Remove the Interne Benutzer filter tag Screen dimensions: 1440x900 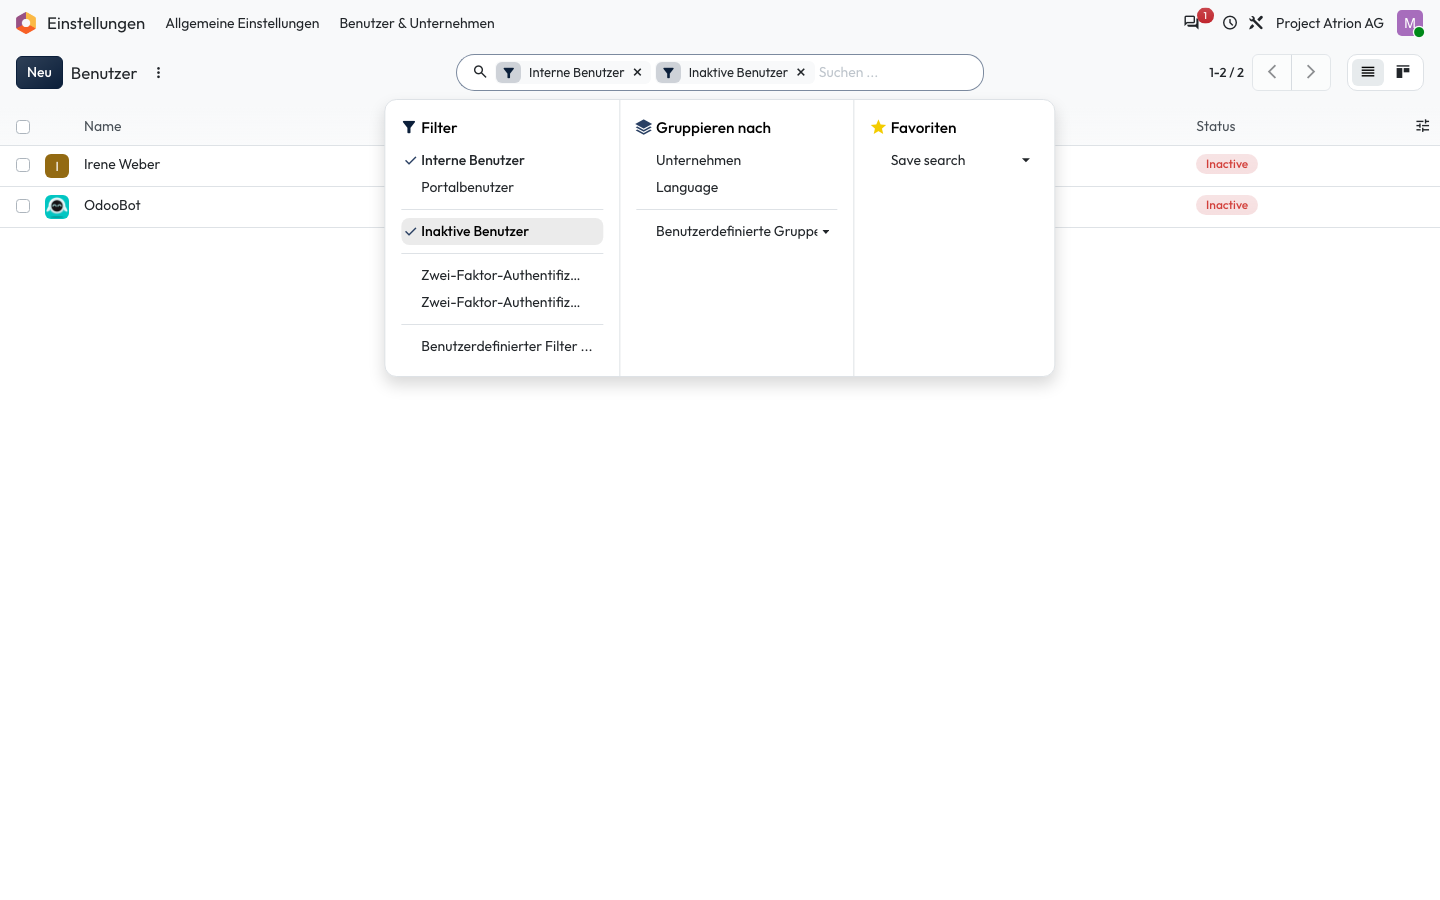pos(637,72)
